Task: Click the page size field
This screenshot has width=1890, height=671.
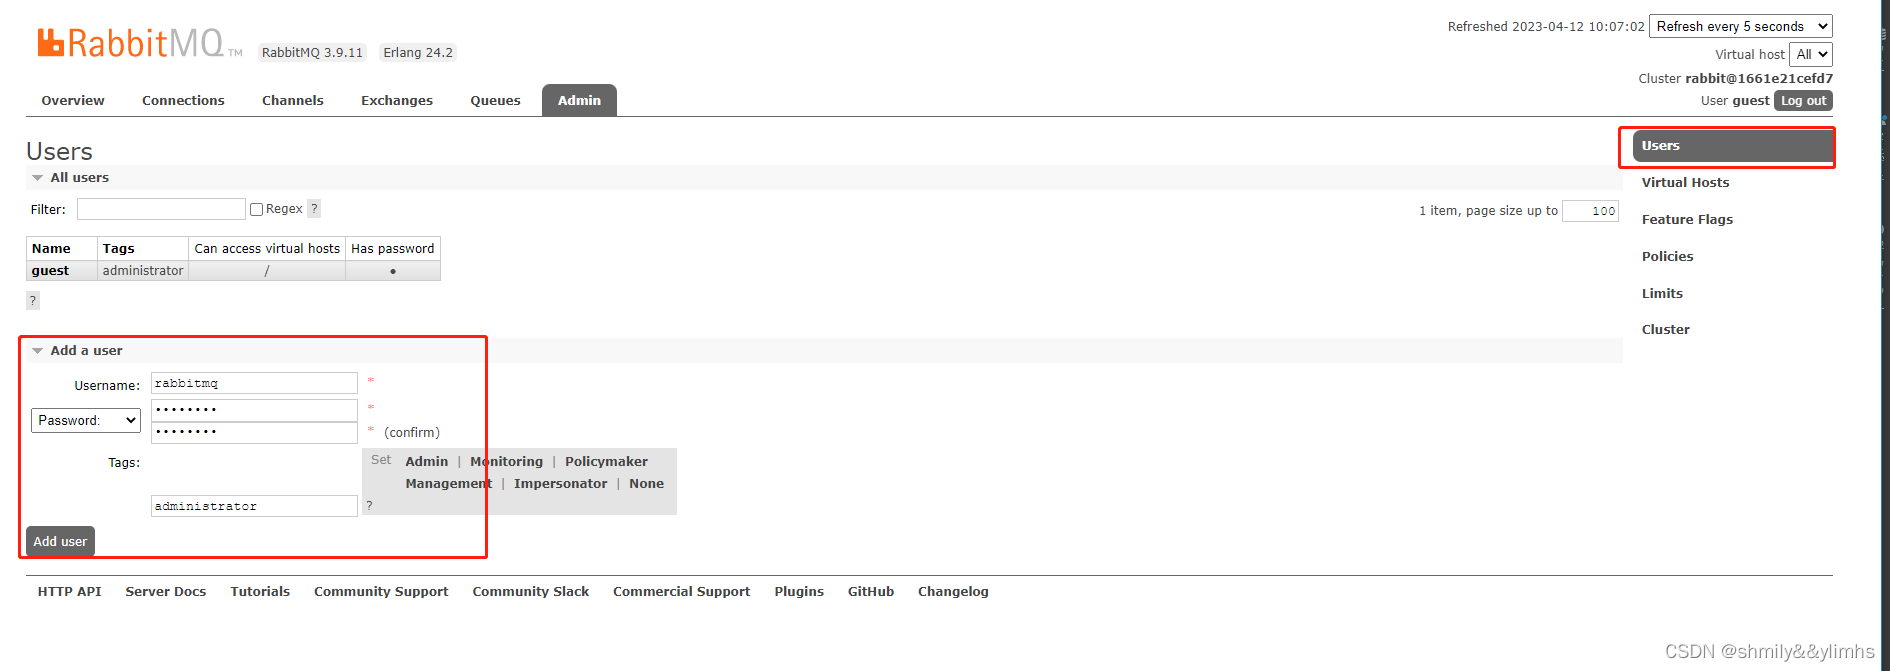Action: (x=1590, y=210)
